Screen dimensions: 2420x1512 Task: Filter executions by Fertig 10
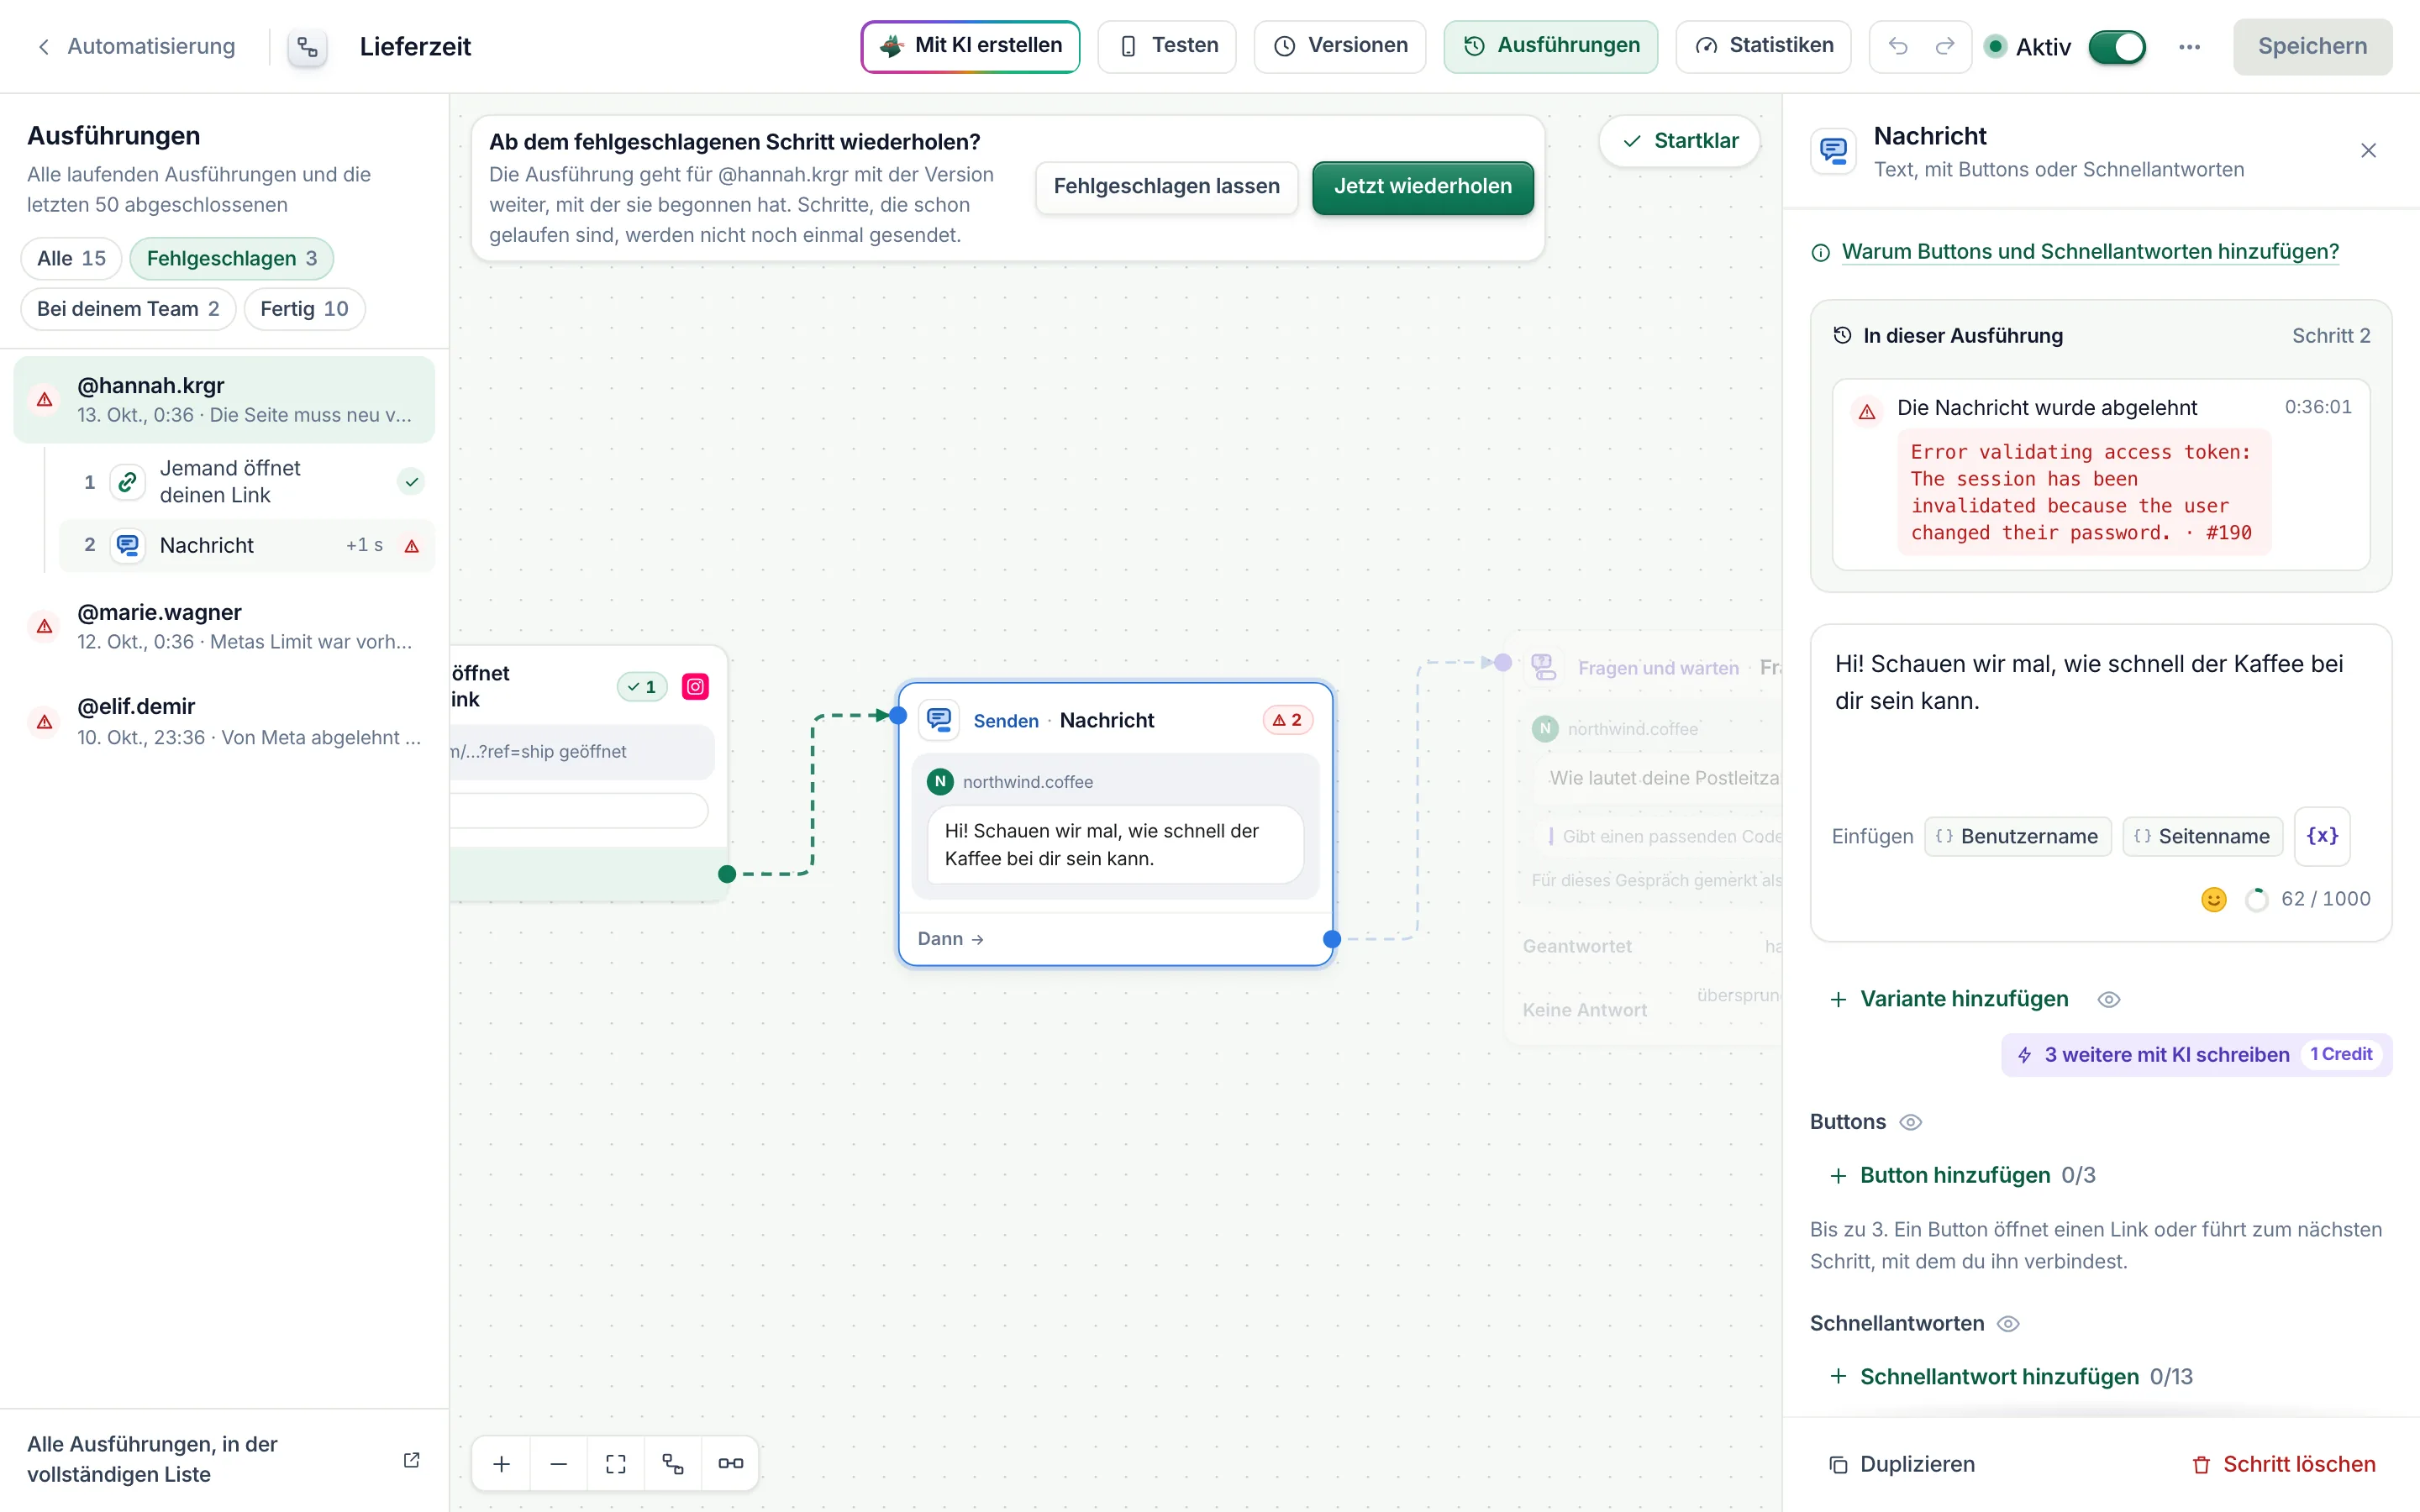pyautogui.click(x=304, y=308)
